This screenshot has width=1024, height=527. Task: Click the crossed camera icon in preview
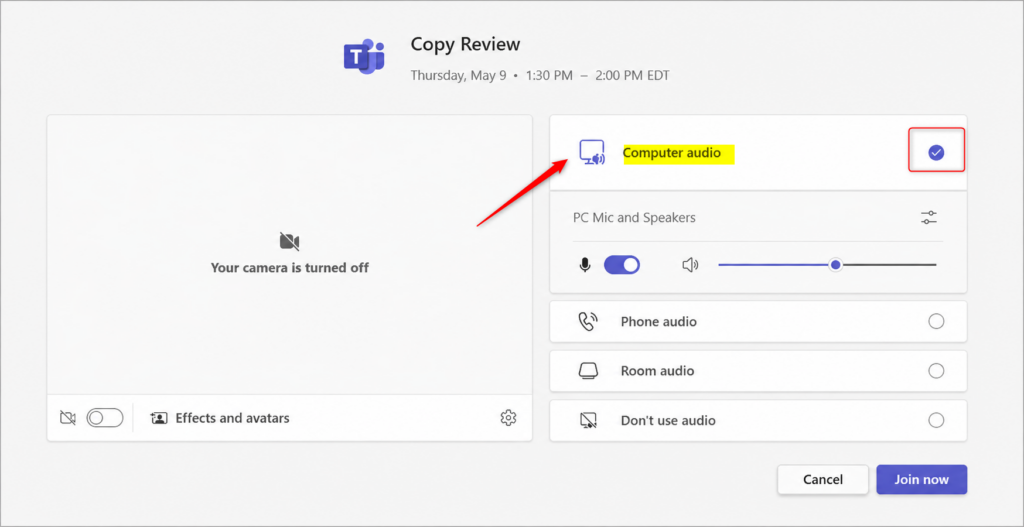(x=289, y=242)
